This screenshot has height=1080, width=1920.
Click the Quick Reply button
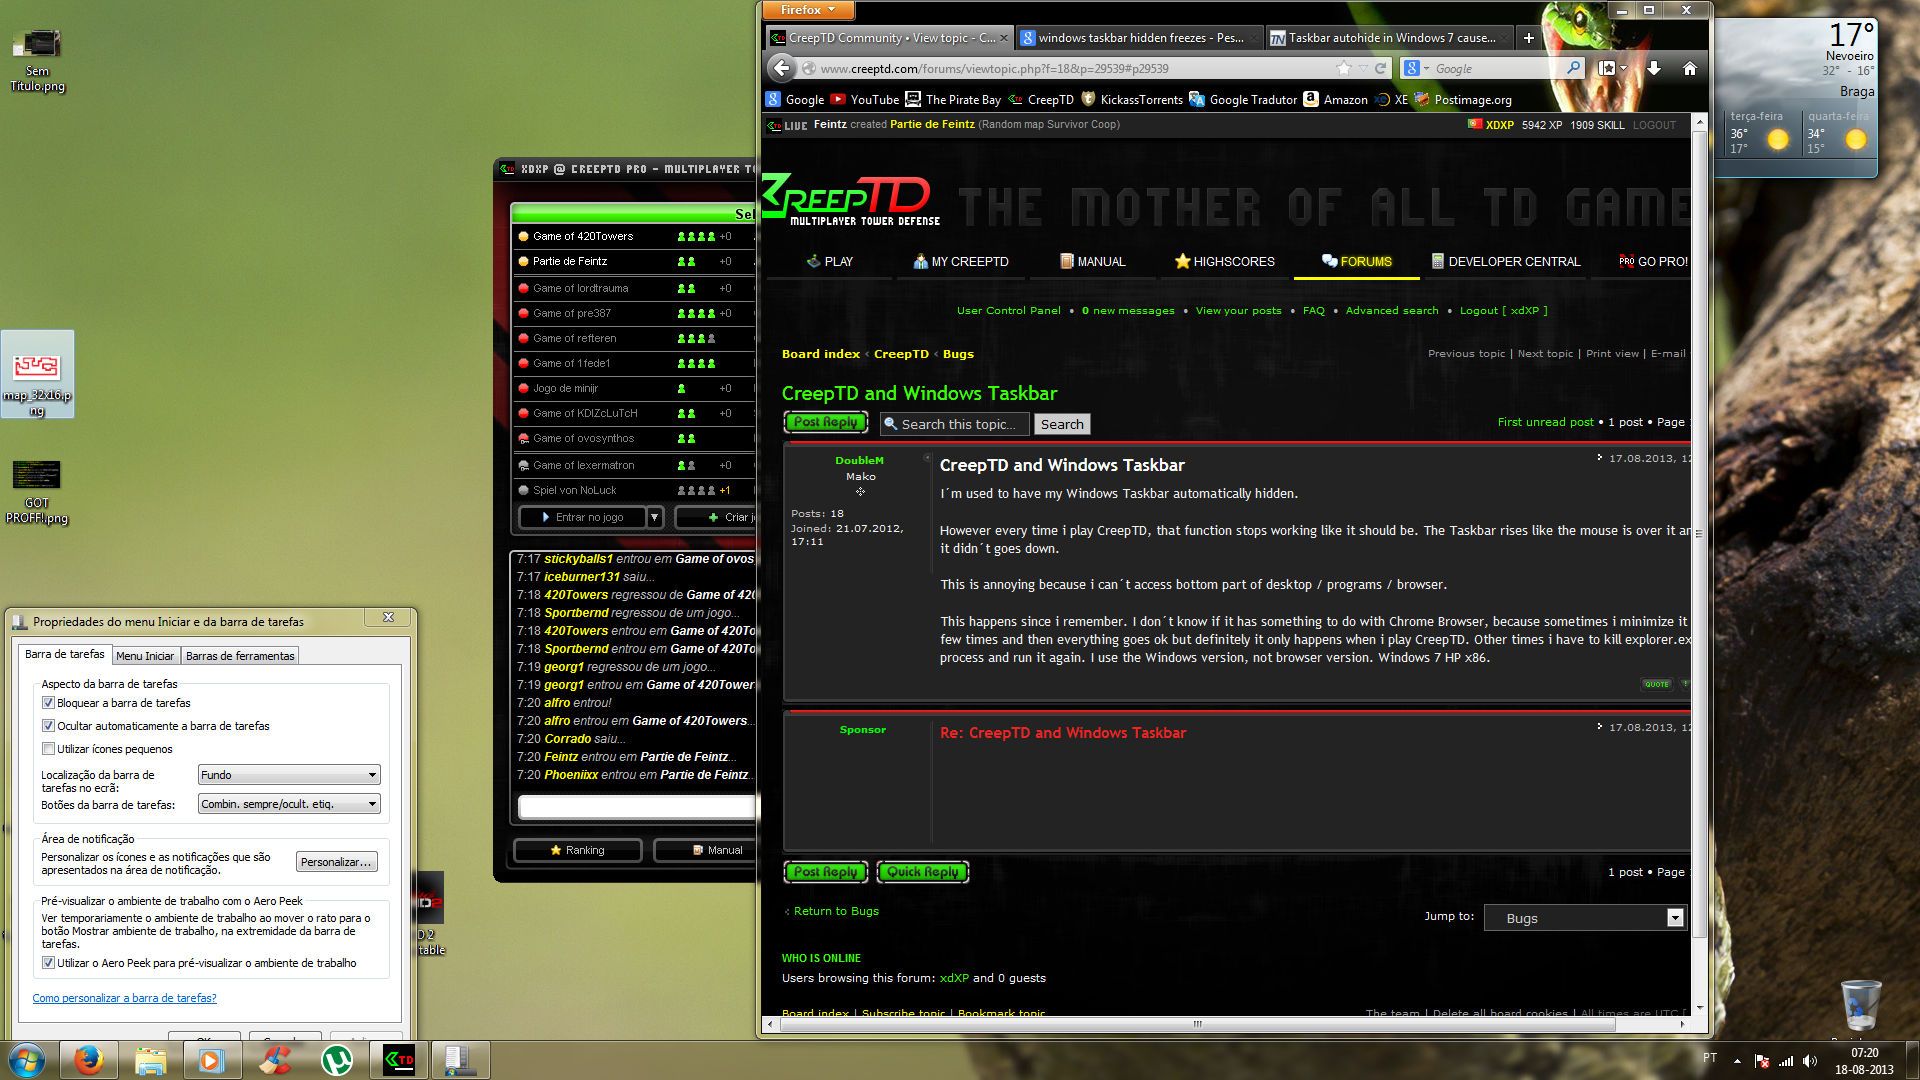923,872
